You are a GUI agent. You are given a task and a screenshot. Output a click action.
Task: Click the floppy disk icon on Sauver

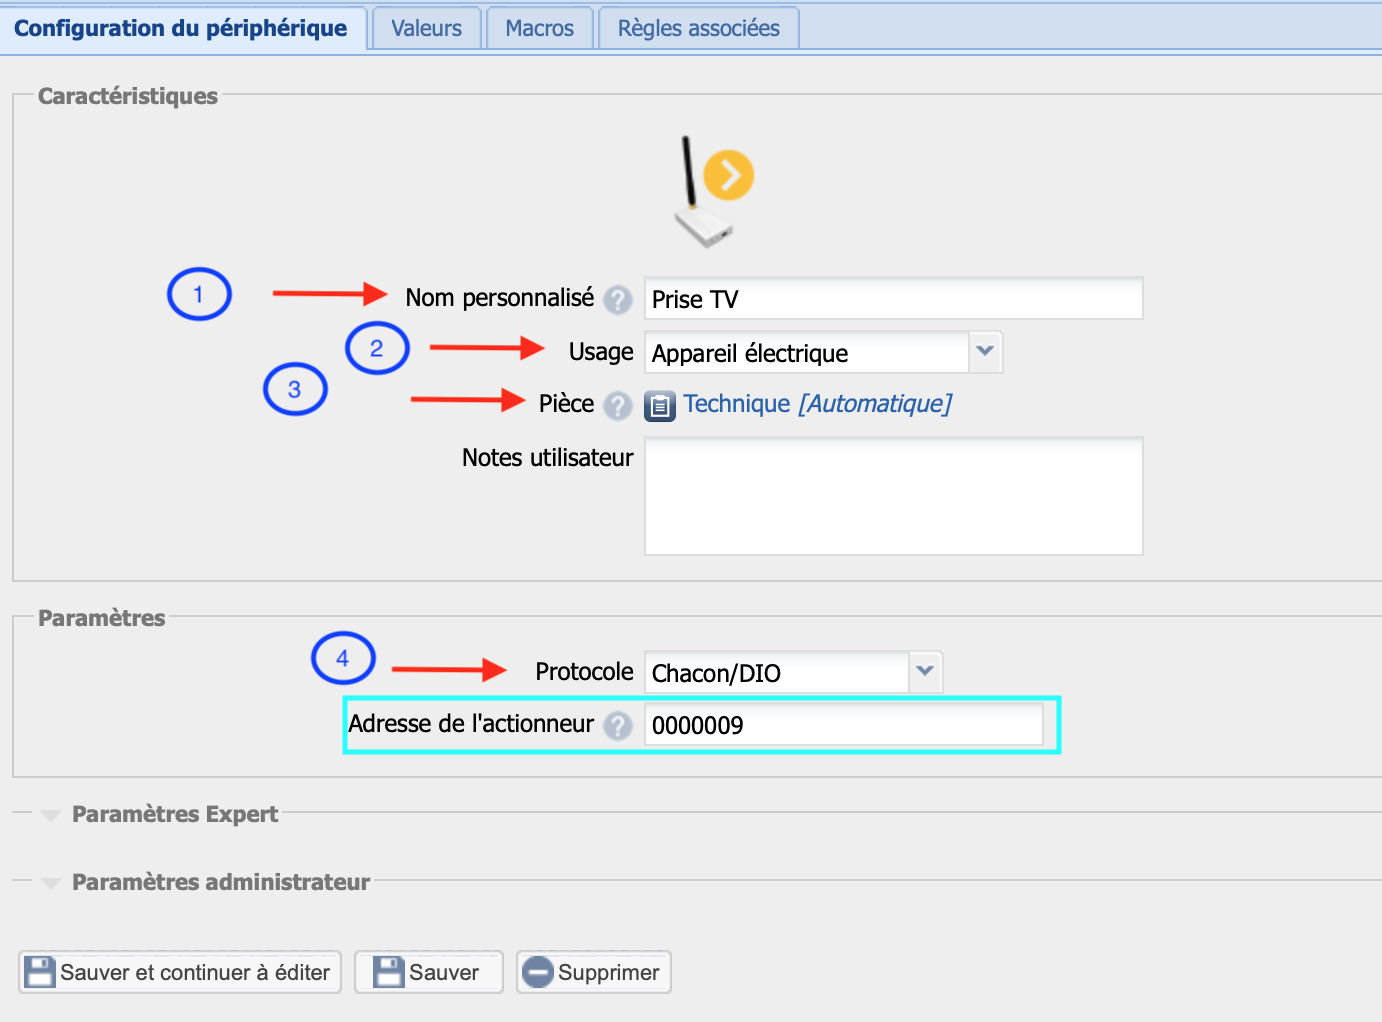tap(388, 972)
